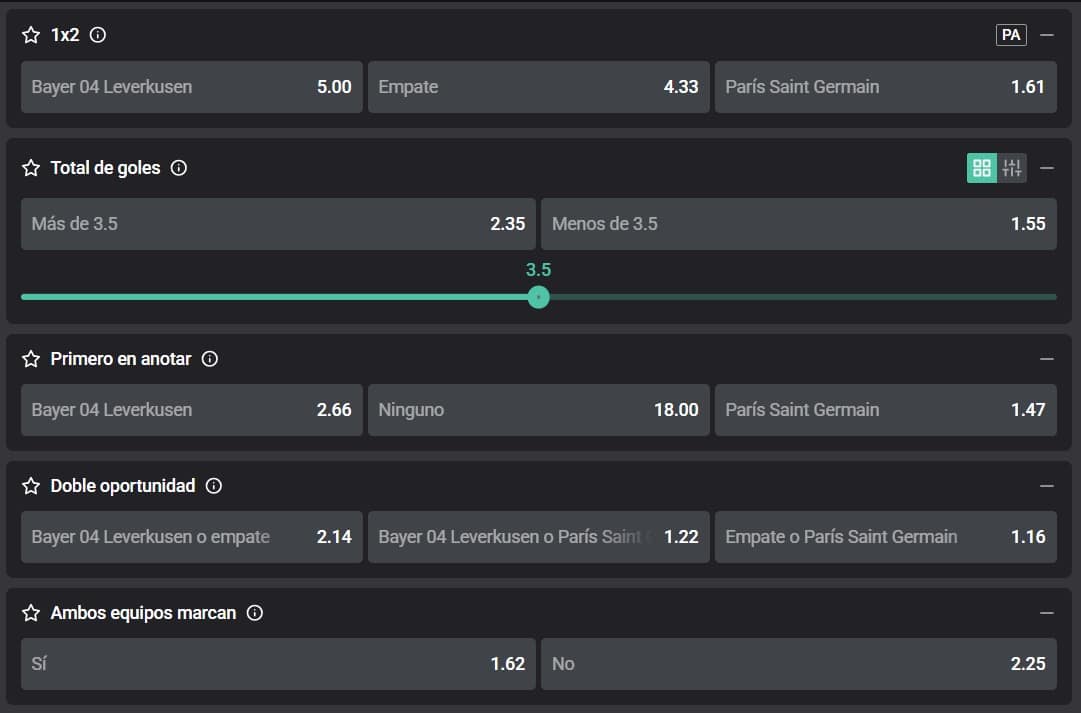Favorite the 1x2 market with star icon
The image size is (1081, 713).
tap(31, 35)
